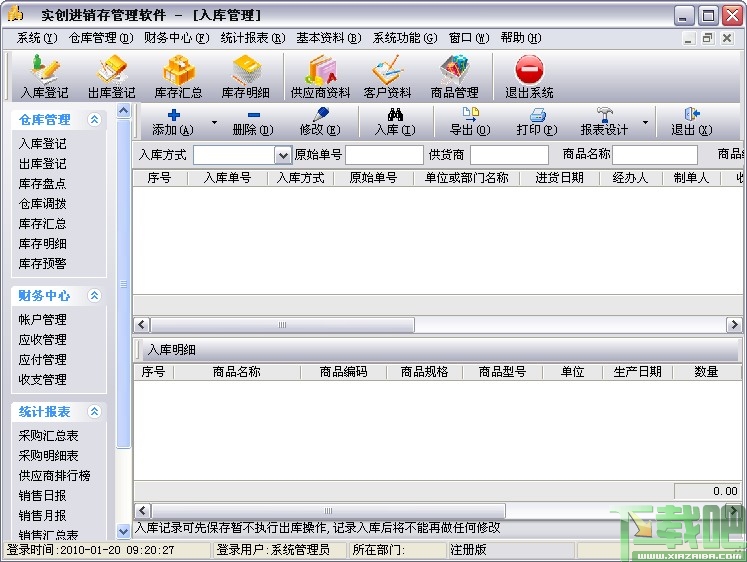This screenshot has width=747, height=562.
Task: Select the 修改 pen tool
Action: coord(320,114)
